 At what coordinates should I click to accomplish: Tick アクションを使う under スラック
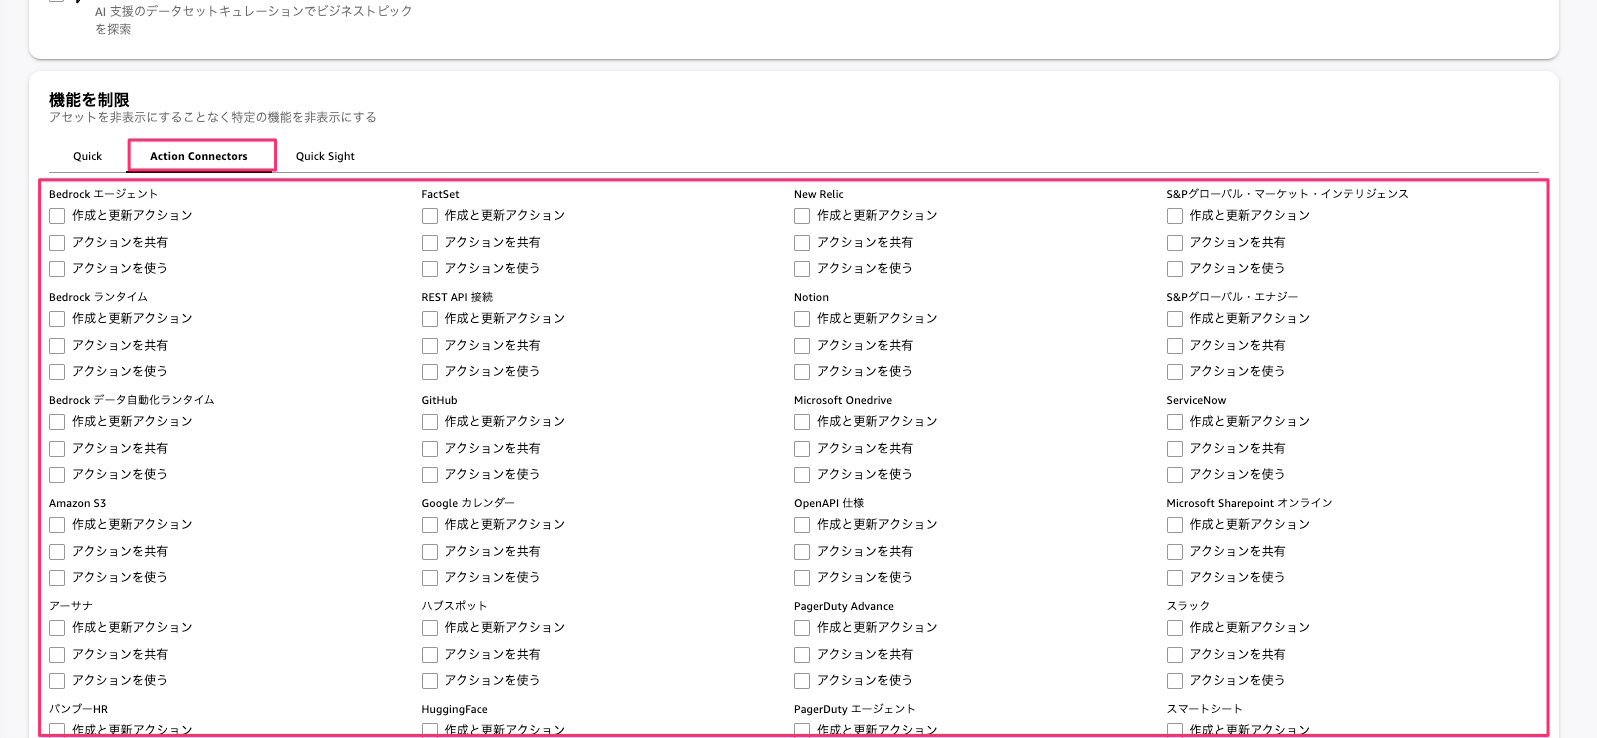pos(1175,681)
